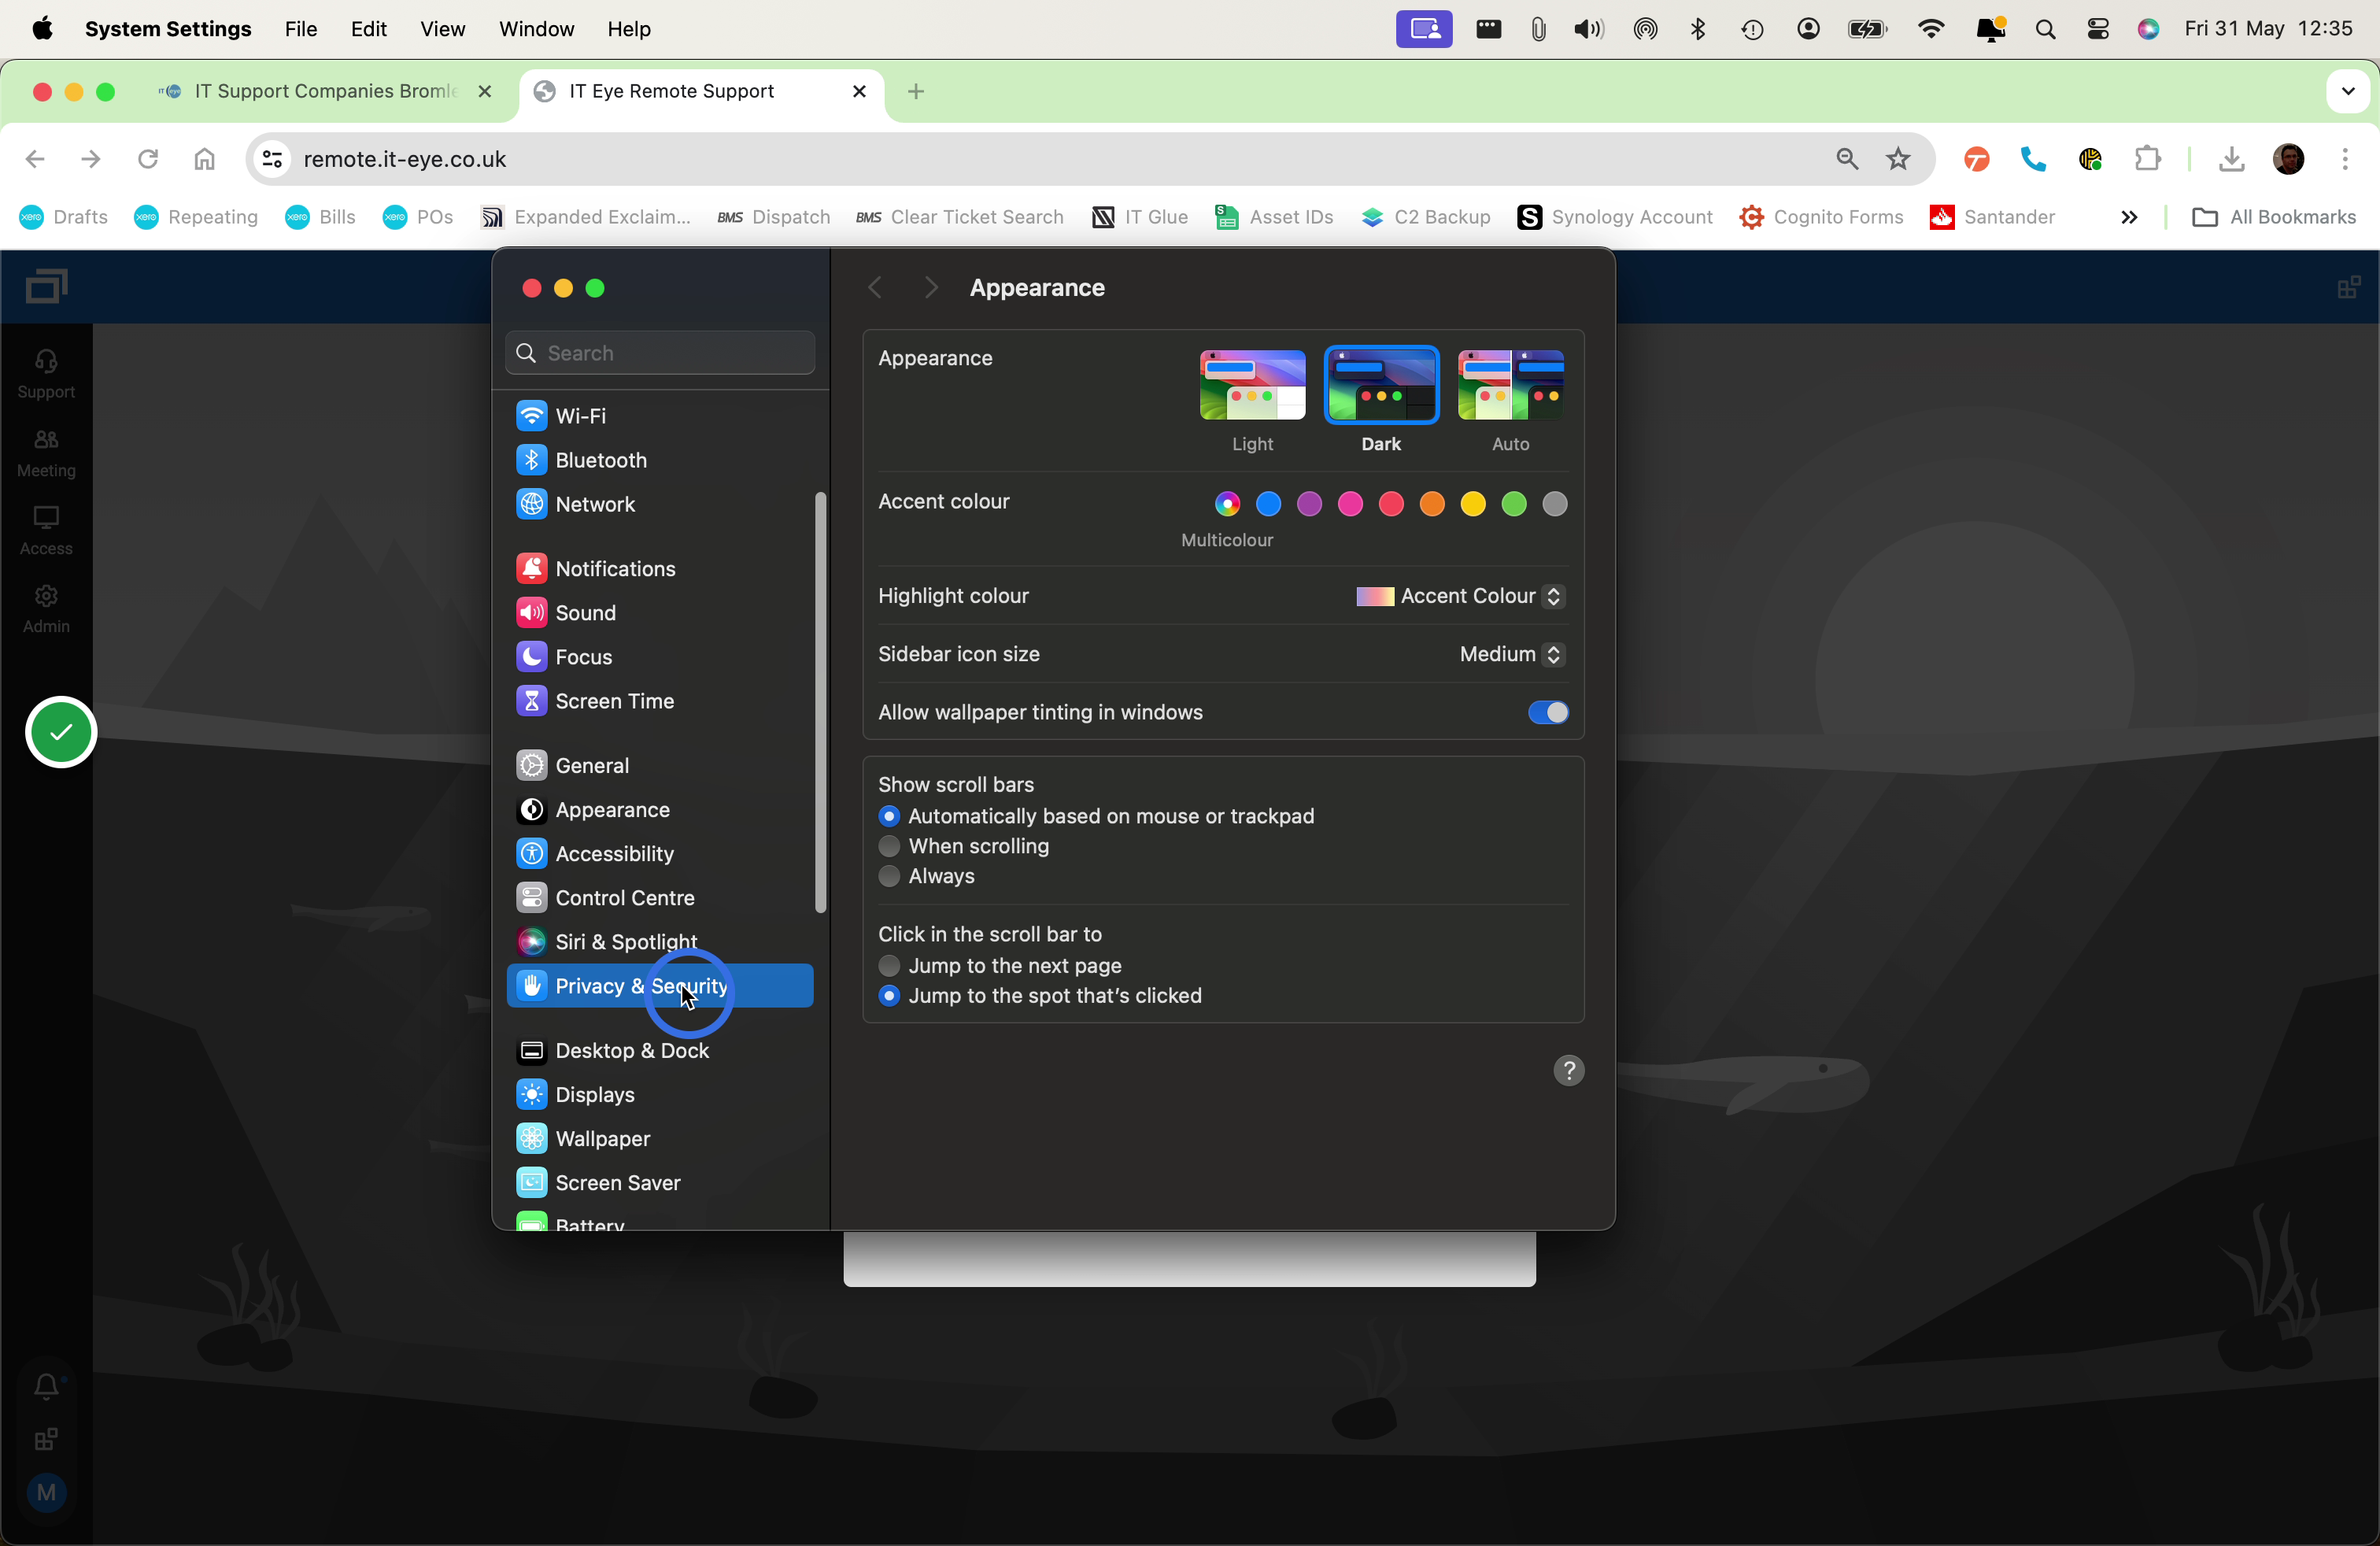Open the Edit menu

(x=368, y=29)
